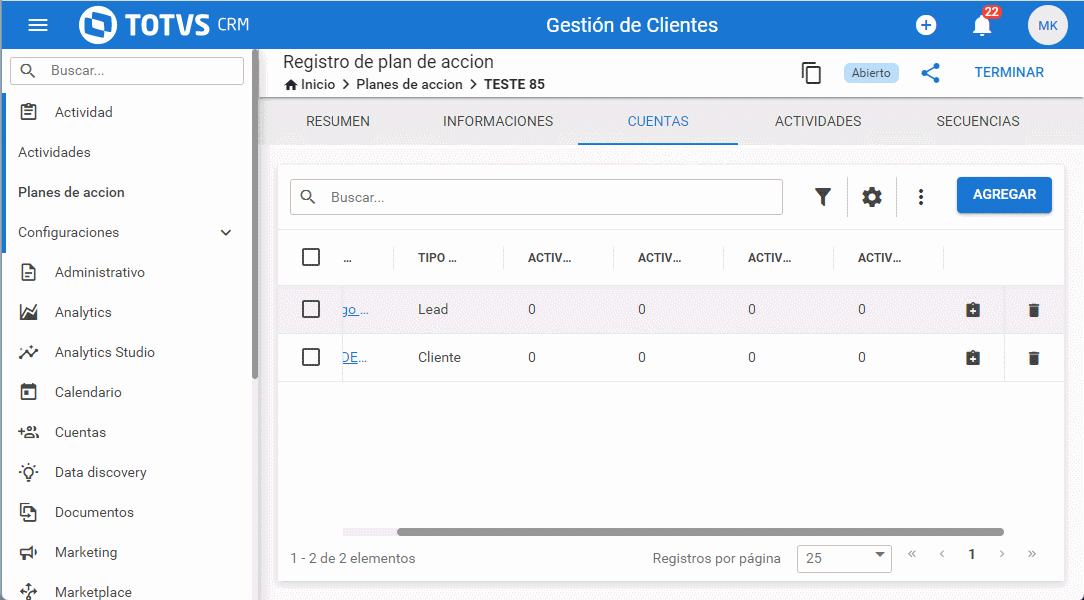Click the Inicio home icon in breadcrumb
This screenshot has width=1084, height=600.
pos(291,84)
